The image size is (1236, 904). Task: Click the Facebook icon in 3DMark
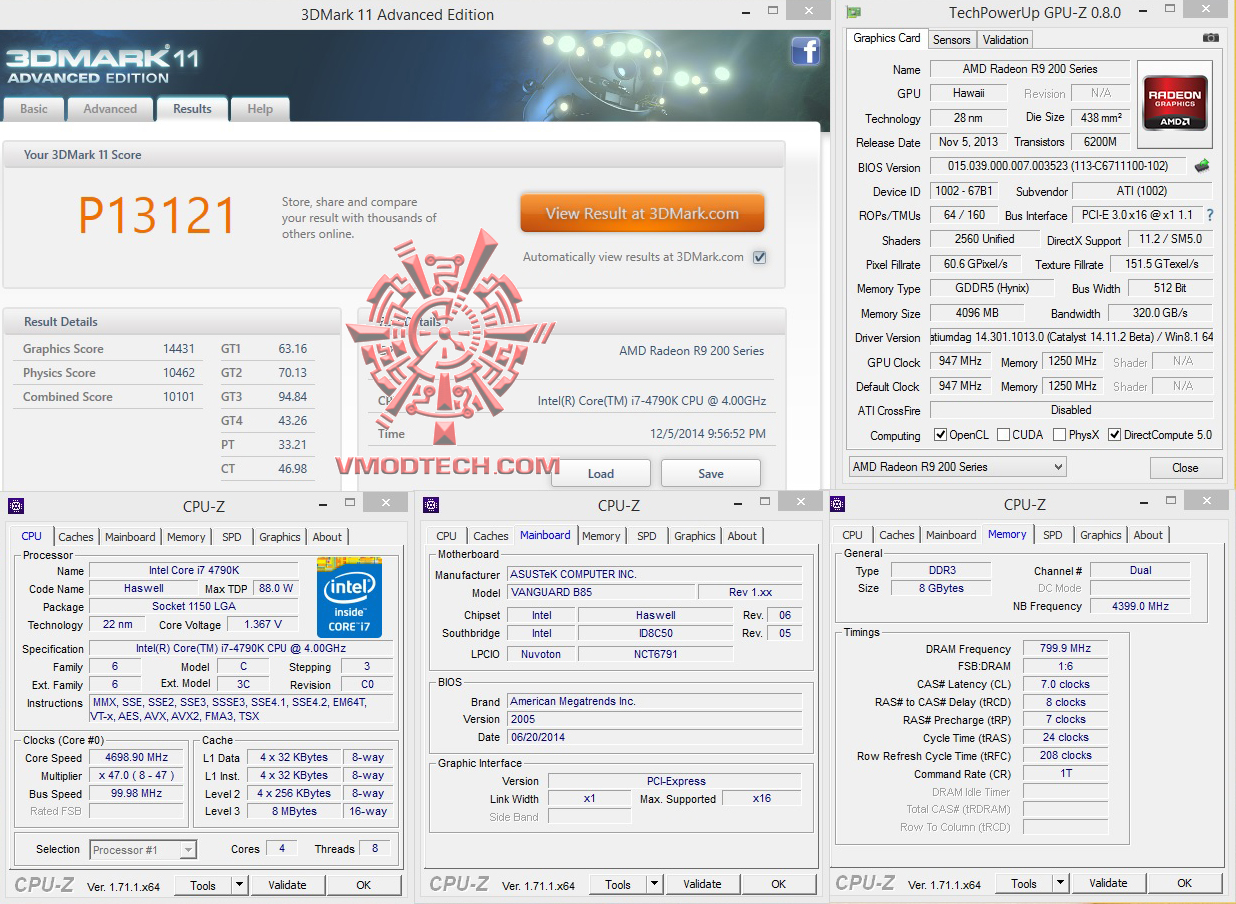point(806,51)
